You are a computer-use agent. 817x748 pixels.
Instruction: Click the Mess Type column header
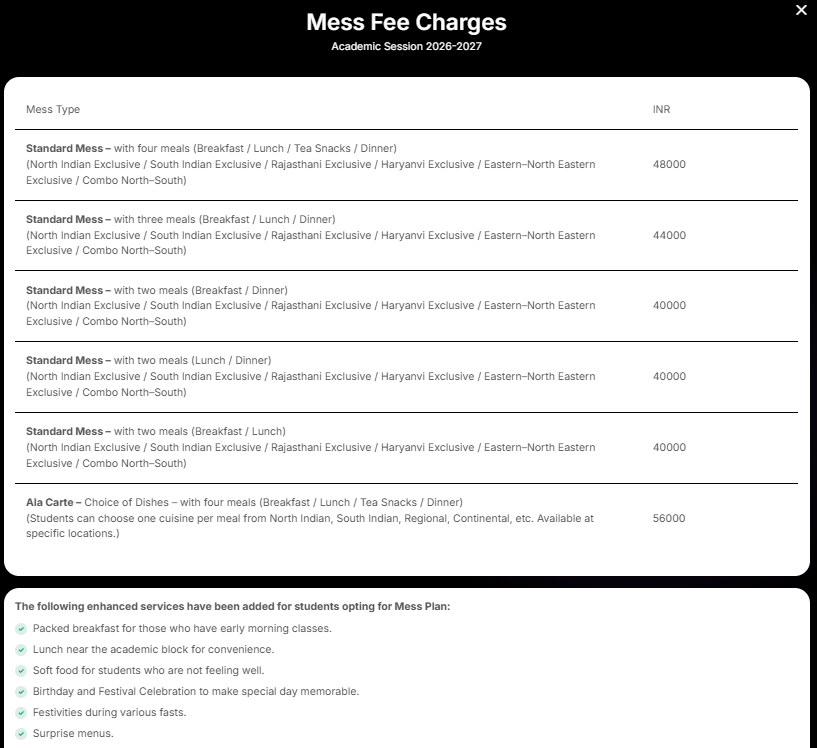(x=52, y=109)
